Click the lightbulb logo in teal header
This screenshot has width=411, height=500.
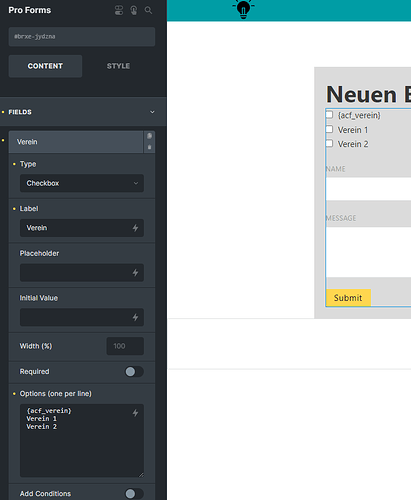click(243, 8)
